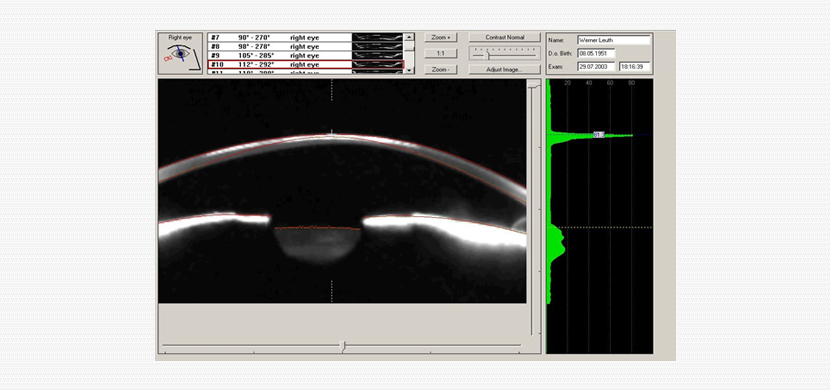Click the Right eye orientation diagram icon

click(180, 53)
